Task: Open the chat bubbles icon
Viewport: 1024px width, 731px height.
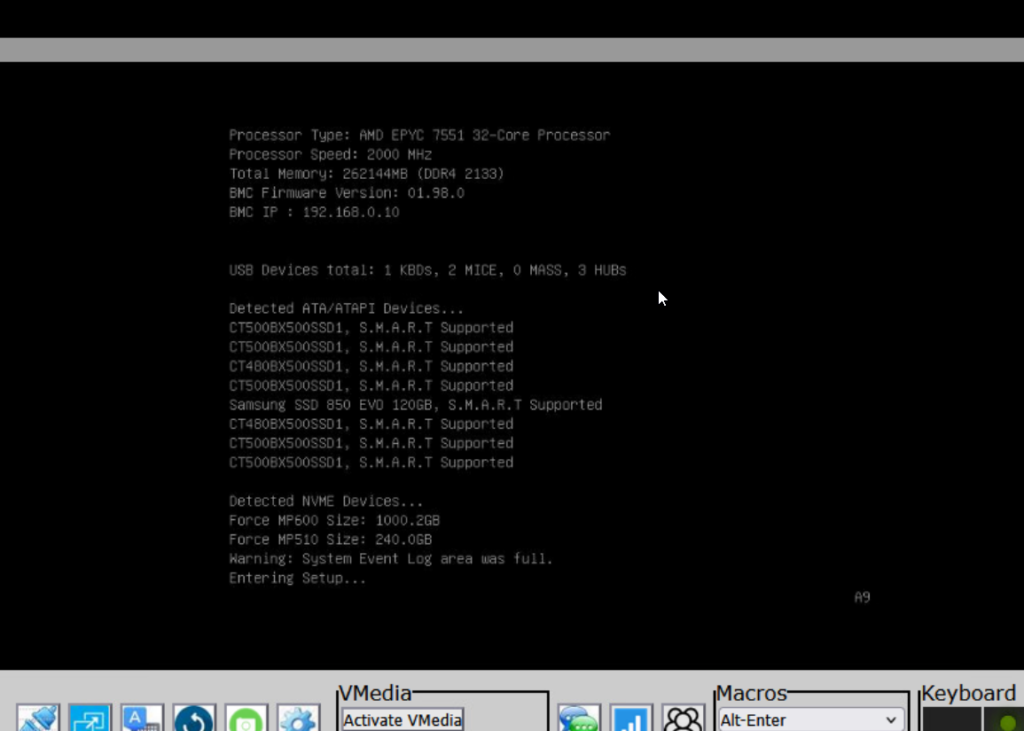Action: [579, 718]
